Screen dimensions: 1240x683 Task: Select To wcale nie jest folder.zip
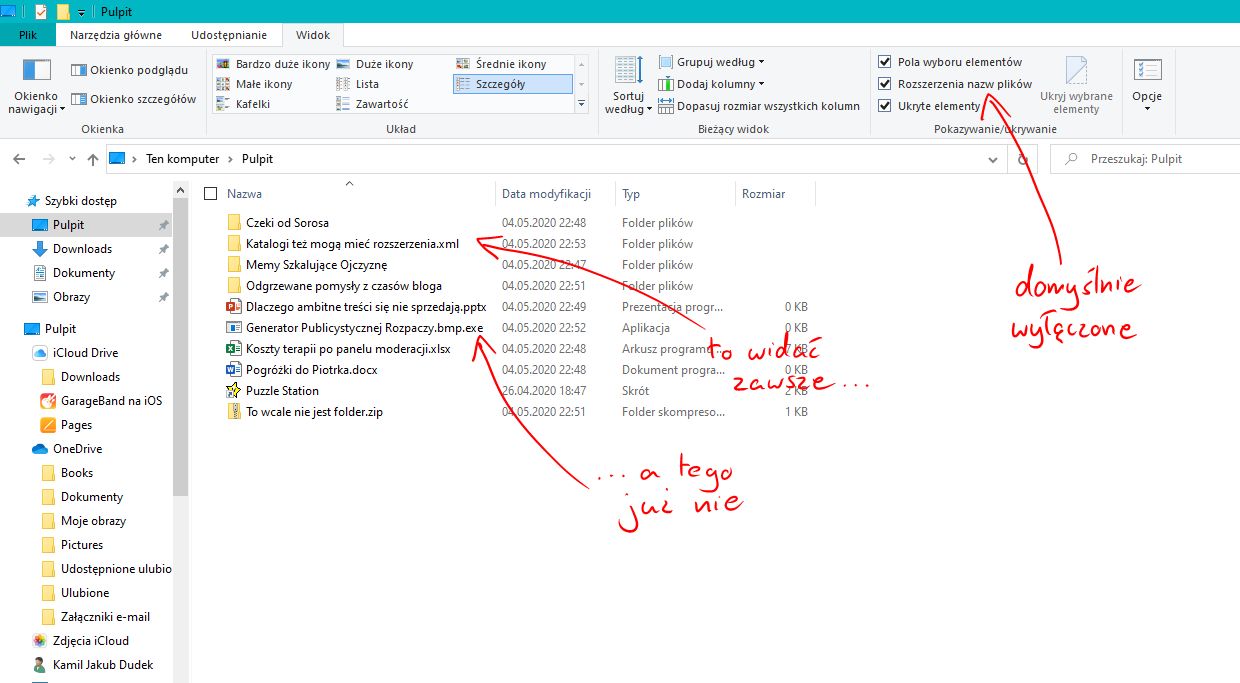(314, 412)
